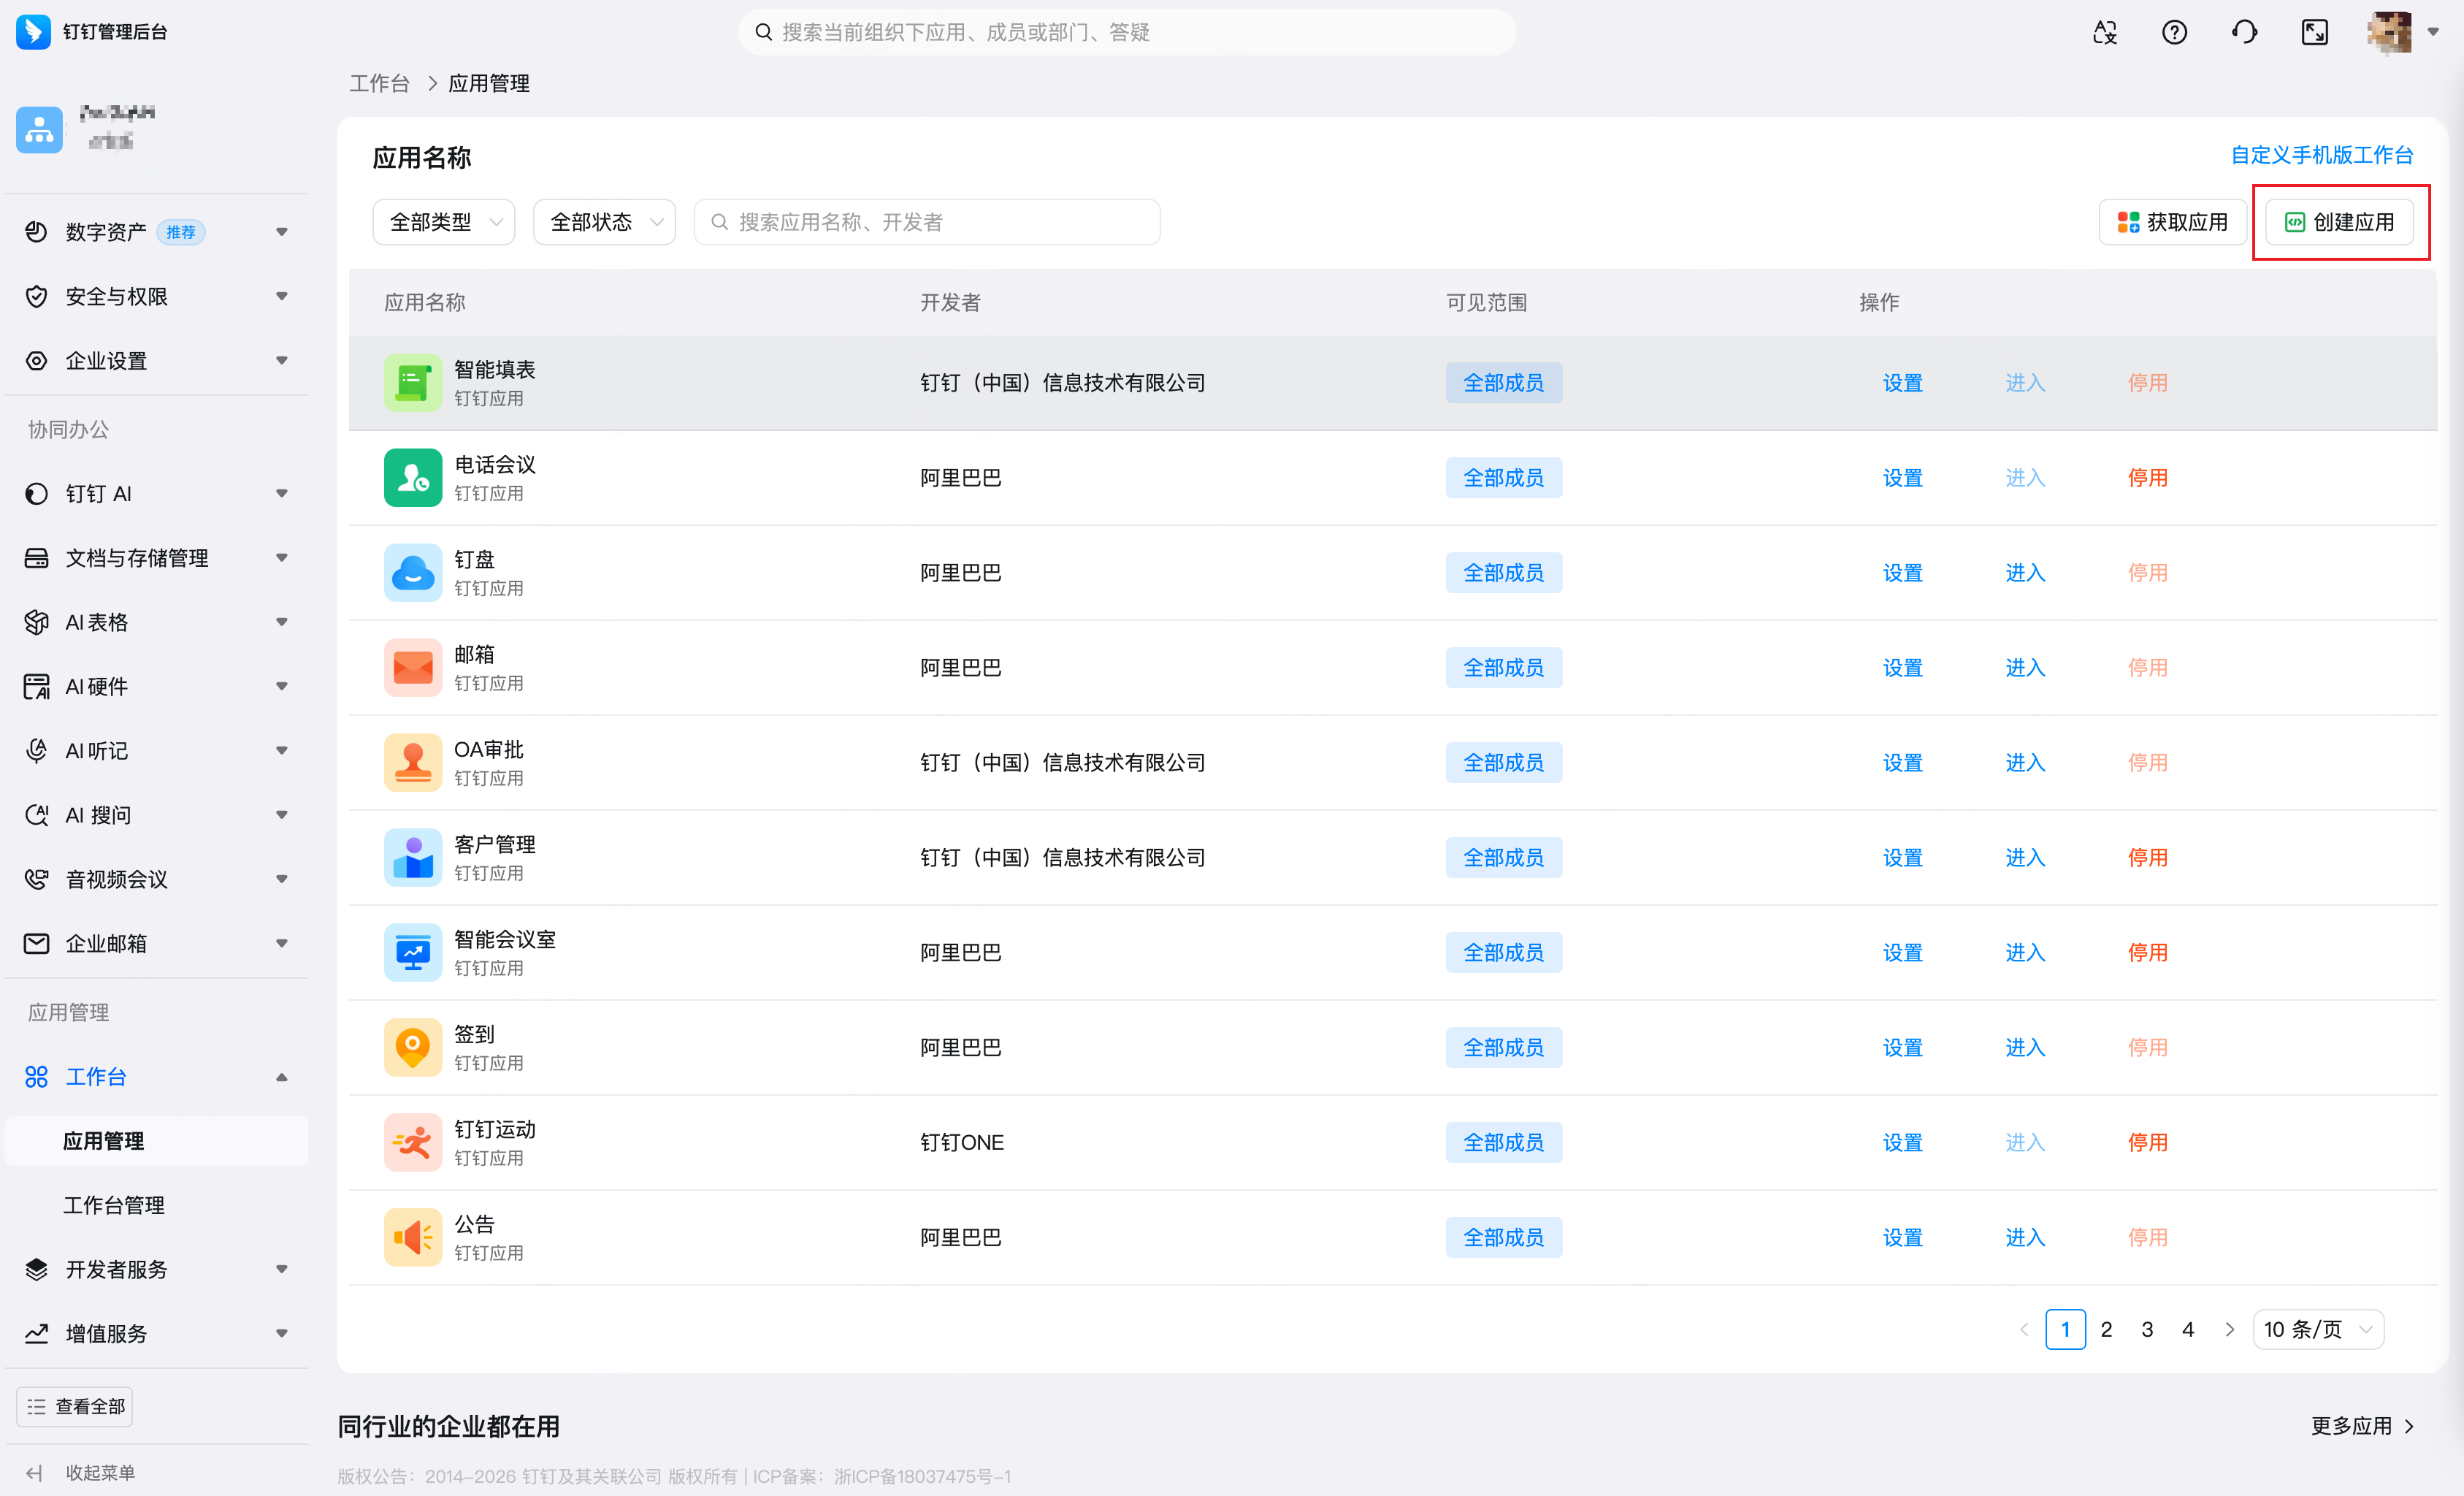This screenshot has width=2464, height=1496.
Task: Click the 公告 megaphone app icon
Action: [x=412, y=1238]
